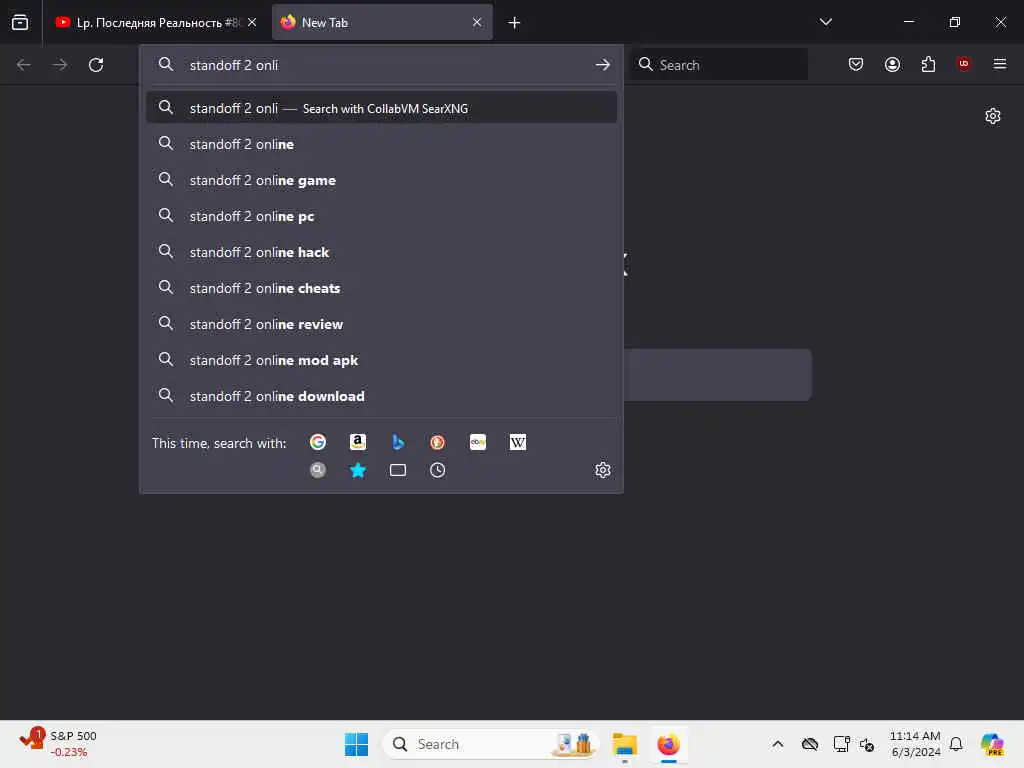The height and width of the screenshot is (768, 1024).
Task: Personalize New Tab page gear icon
Action: pos(993,116)
